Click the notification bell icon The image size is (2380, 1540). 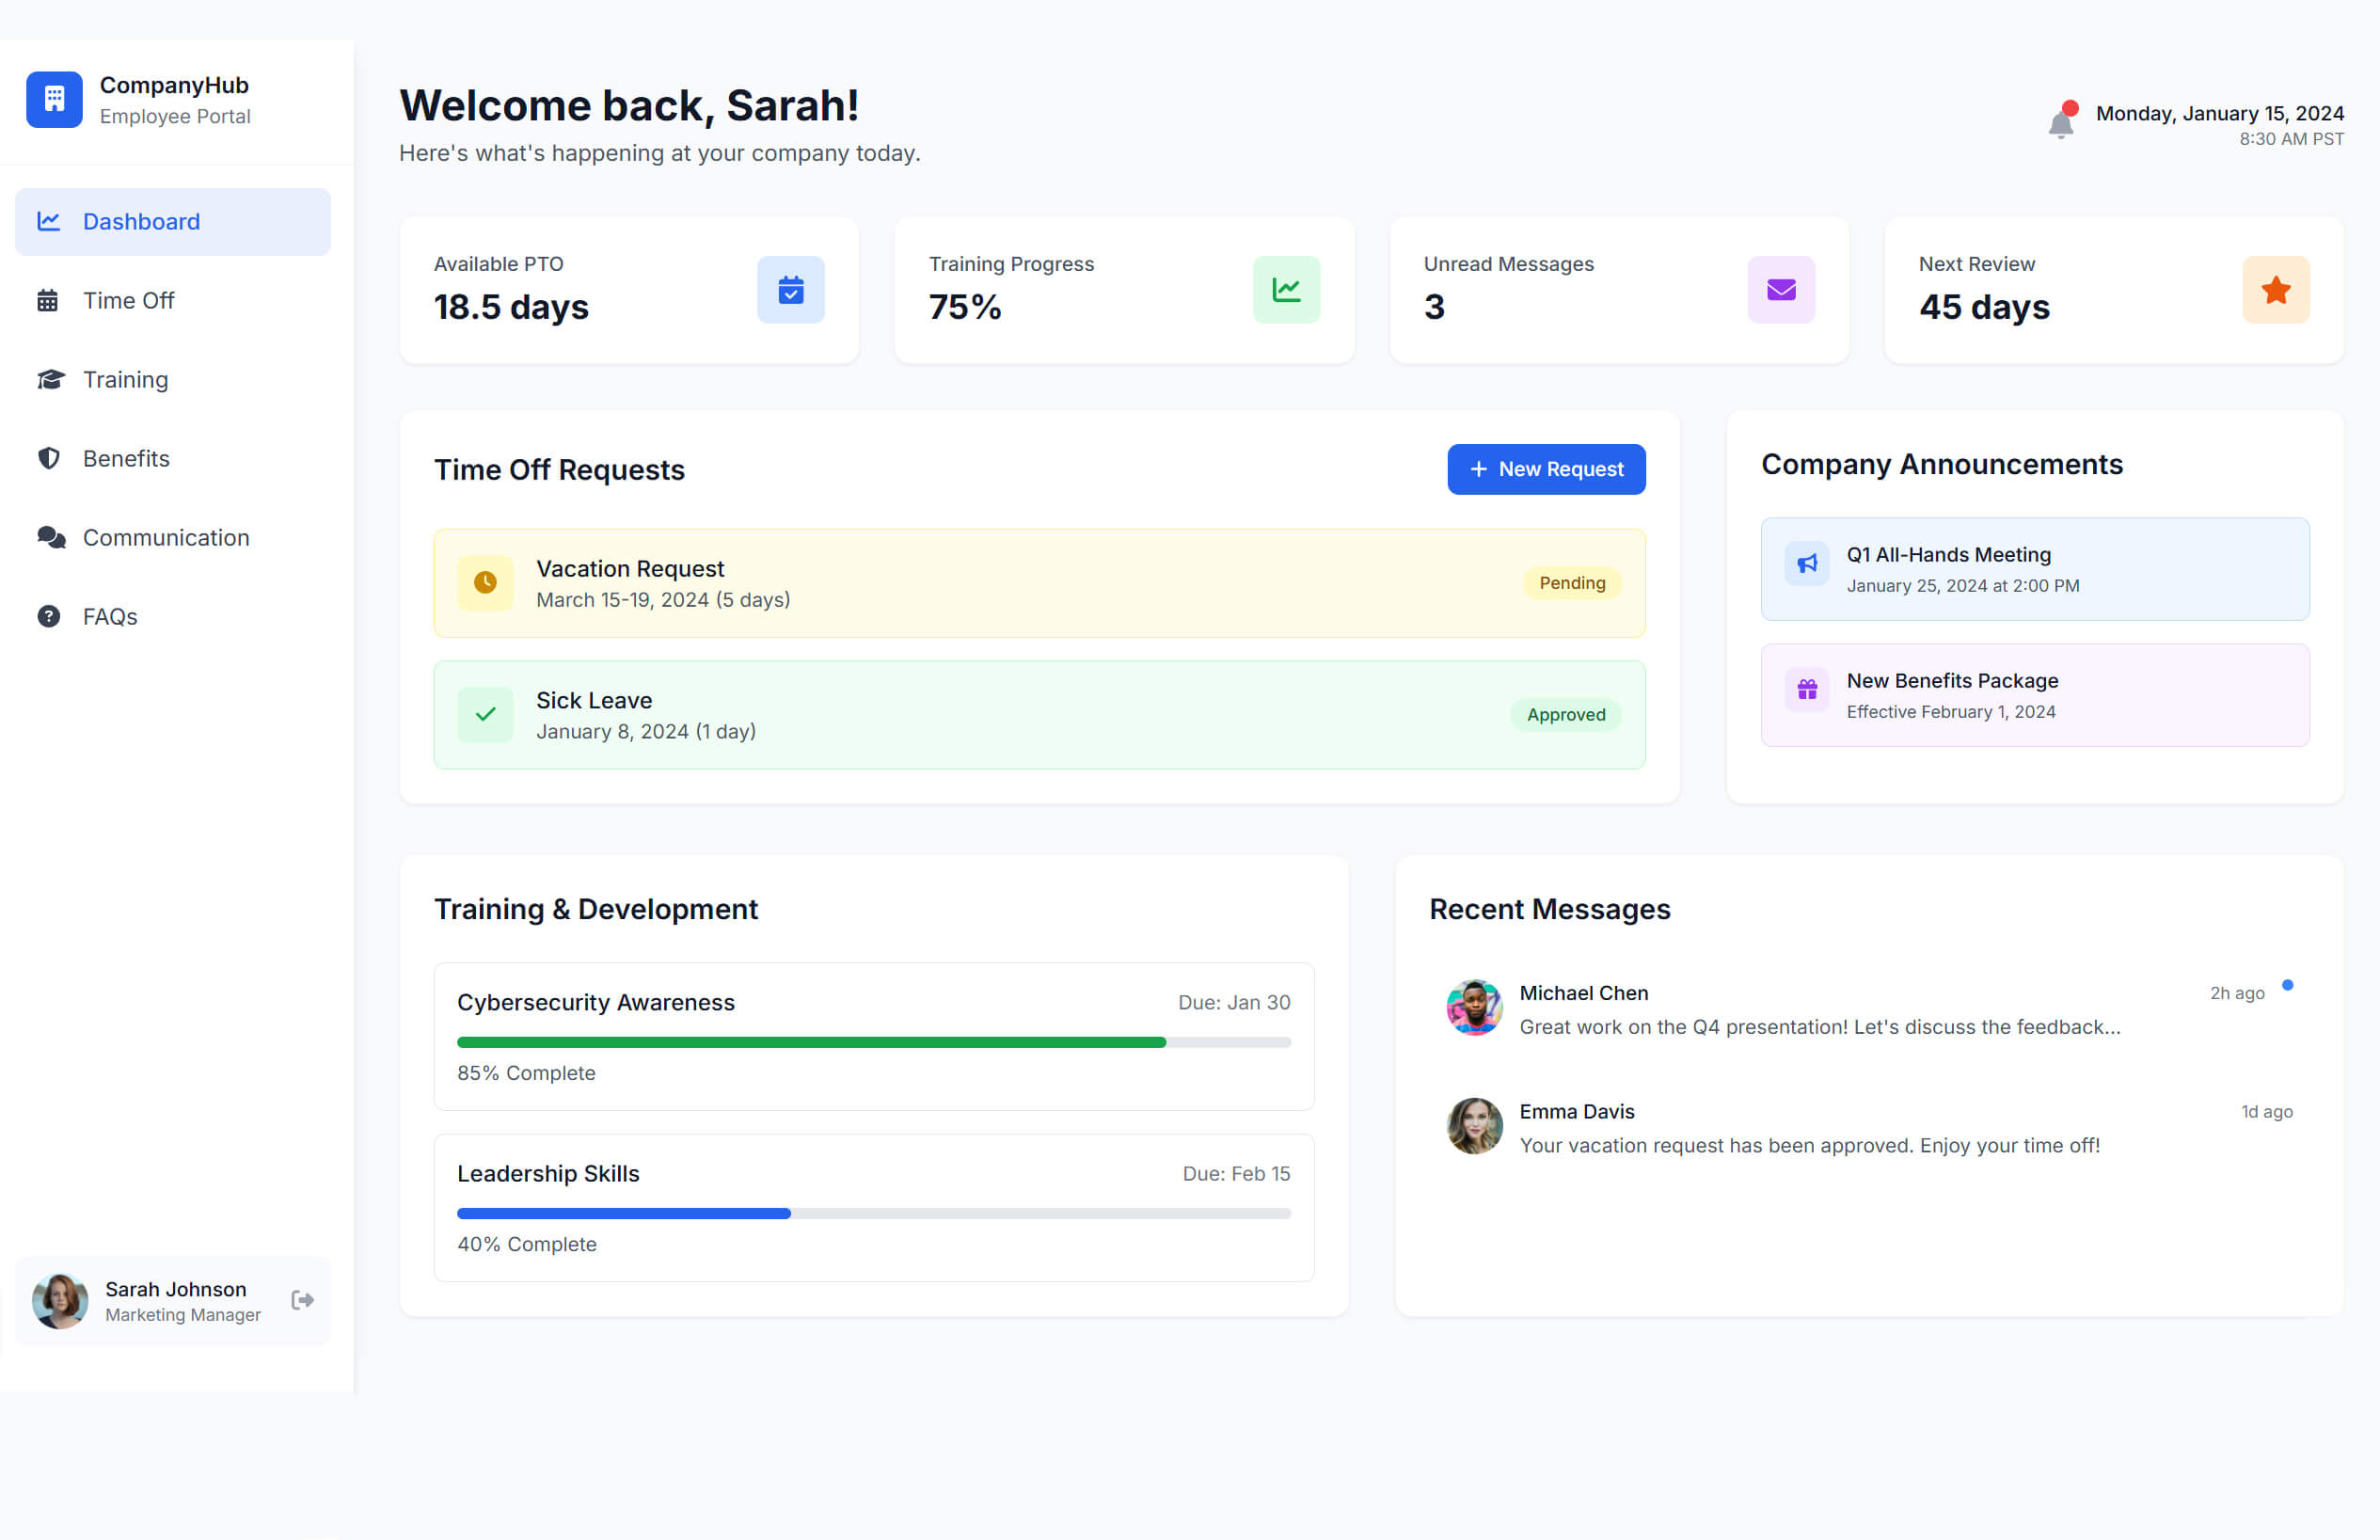coord(2060,124)
